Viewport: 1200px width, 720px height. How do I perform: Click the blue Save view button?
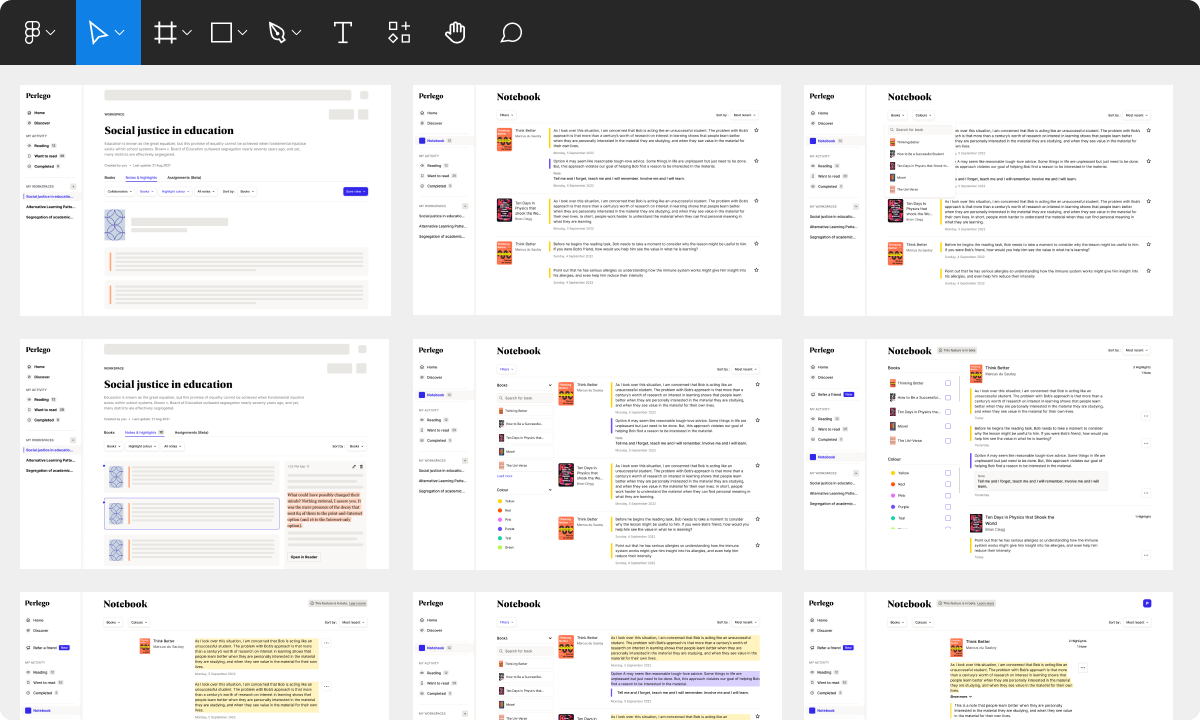click(355, 191)
